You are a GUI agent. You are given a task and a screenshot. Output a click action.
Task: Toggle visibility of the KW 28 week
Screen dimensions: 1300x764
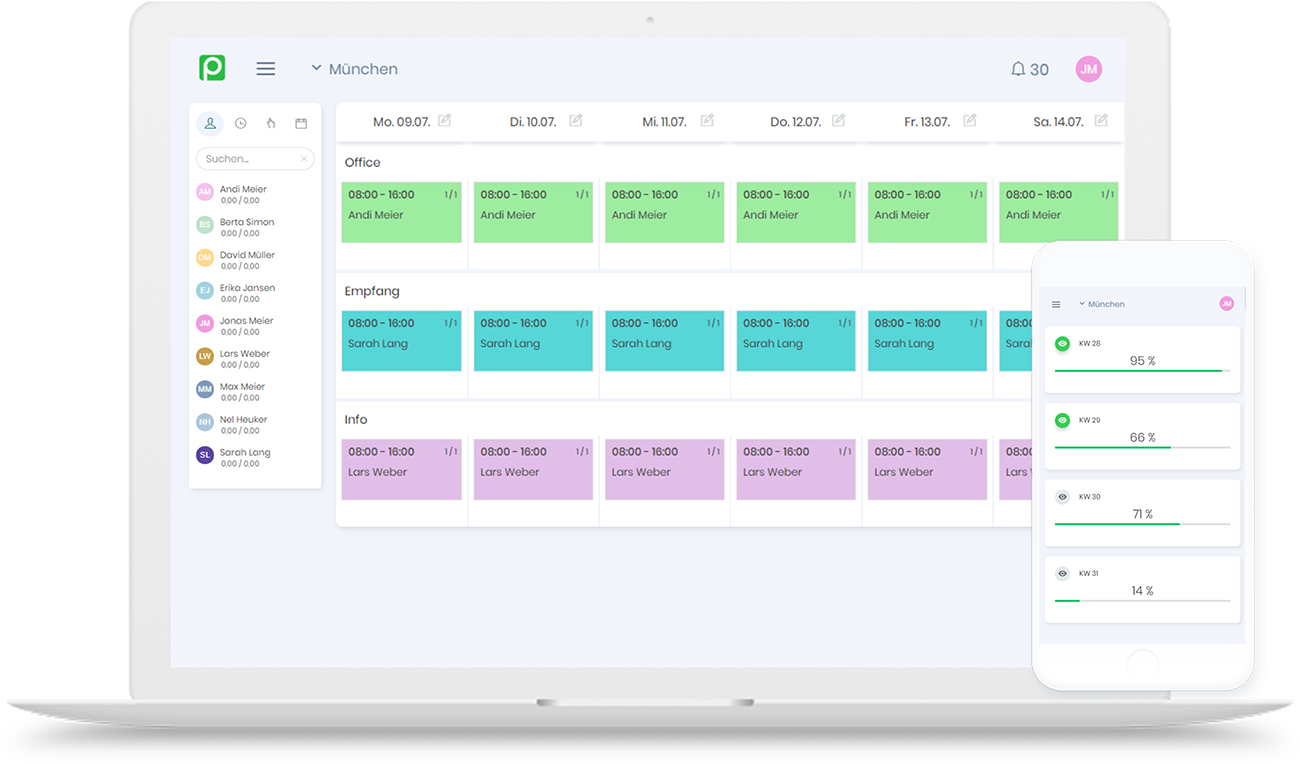click(1062, 342)
